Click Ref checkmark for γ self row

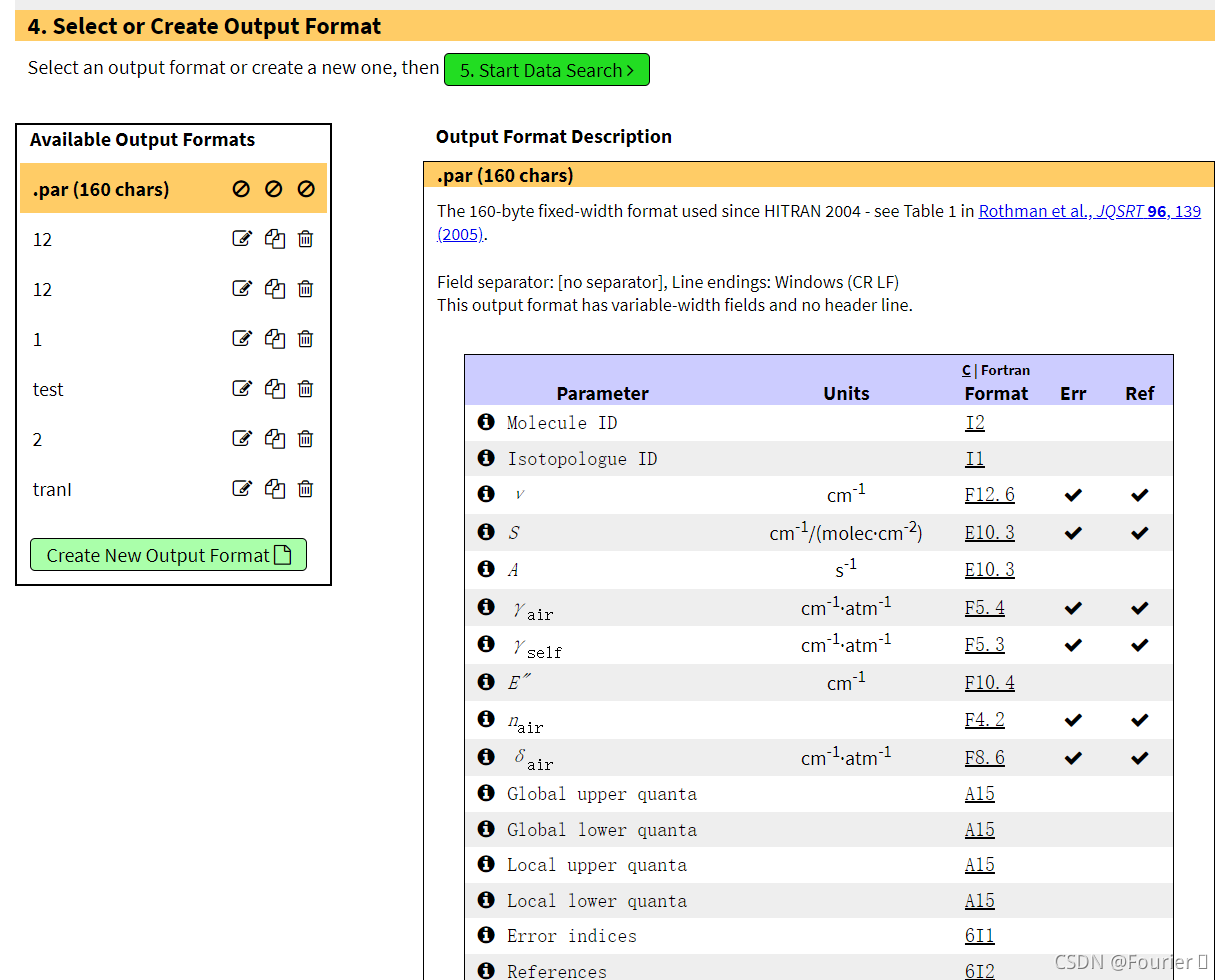coord(1139,645)
